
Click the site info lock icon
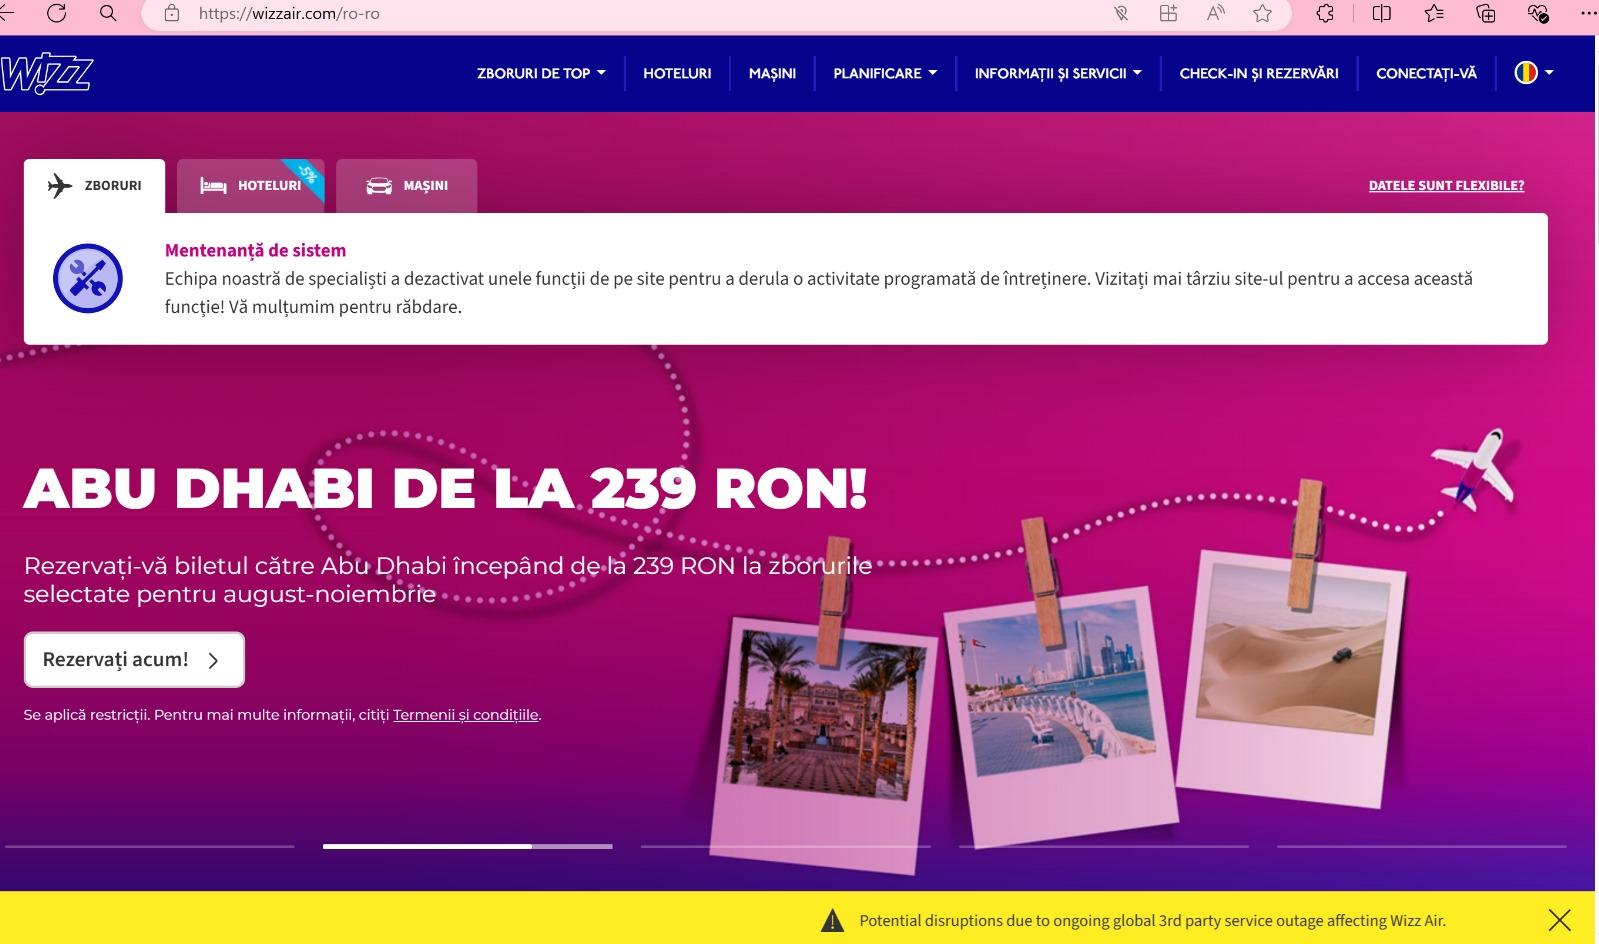(x=172, y=14)
